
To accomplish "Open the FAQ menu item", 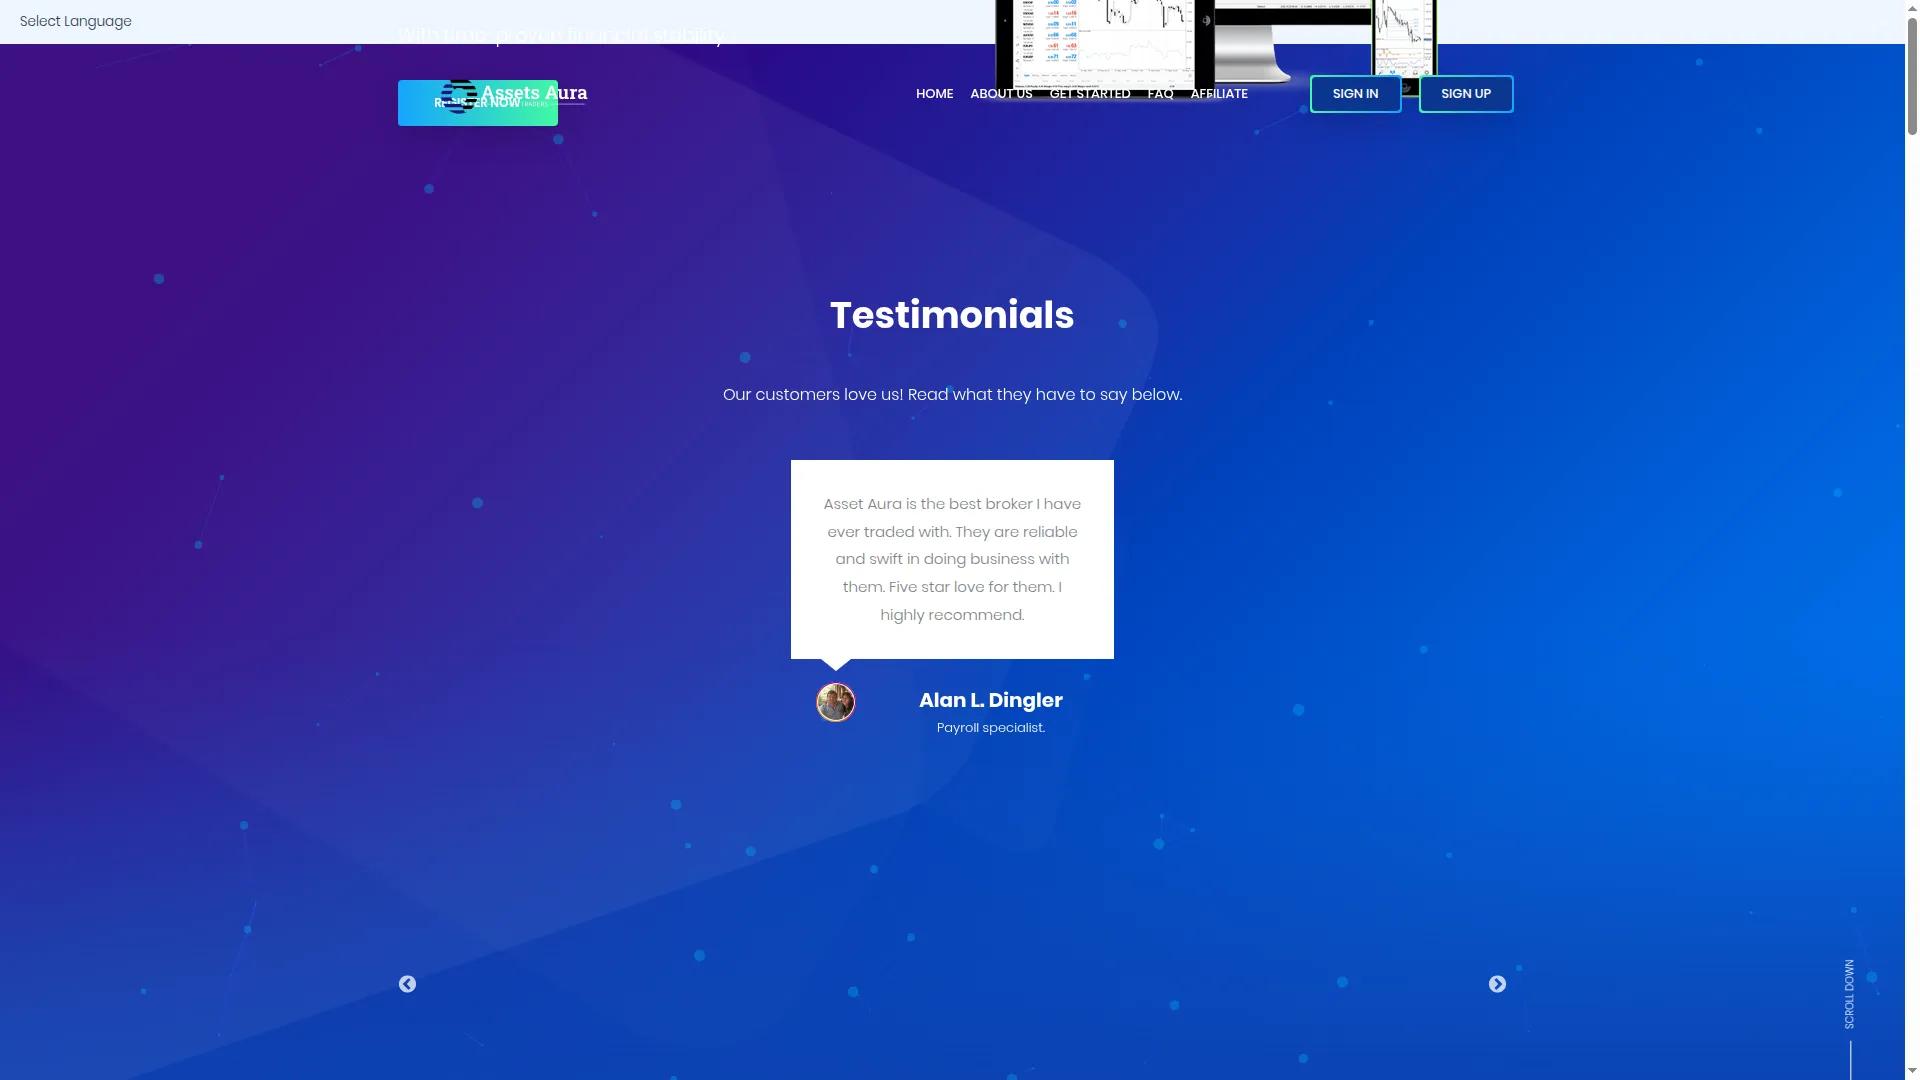I will [1160, 94].
